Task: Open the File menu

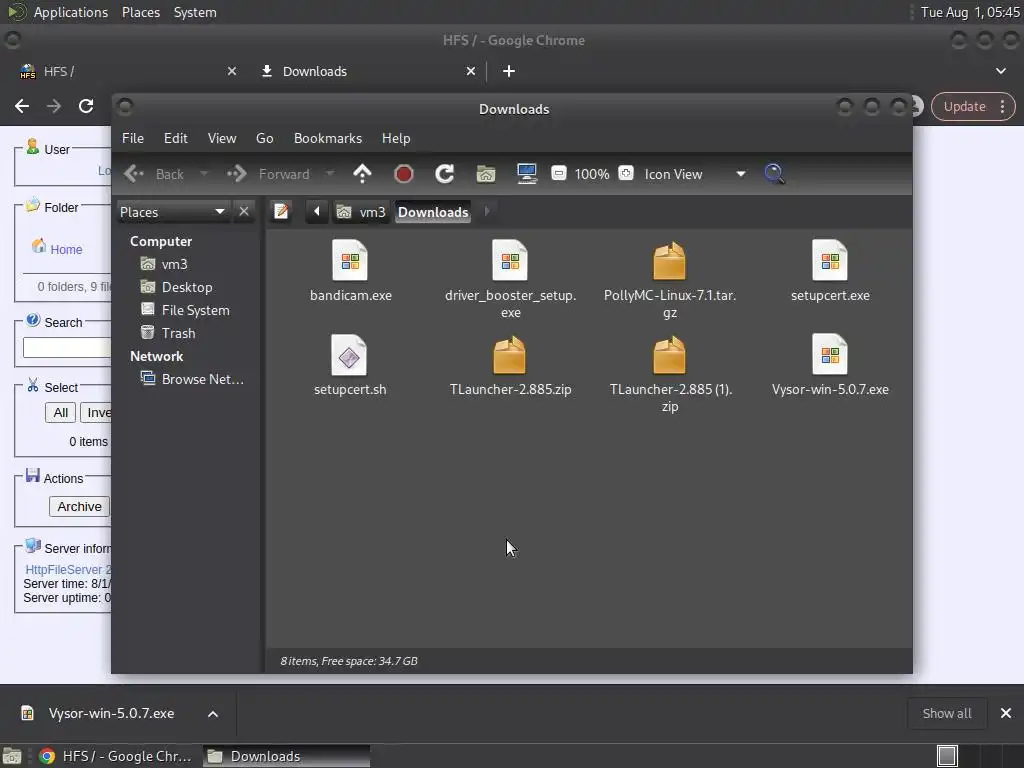Action: (x=133, y=138)
